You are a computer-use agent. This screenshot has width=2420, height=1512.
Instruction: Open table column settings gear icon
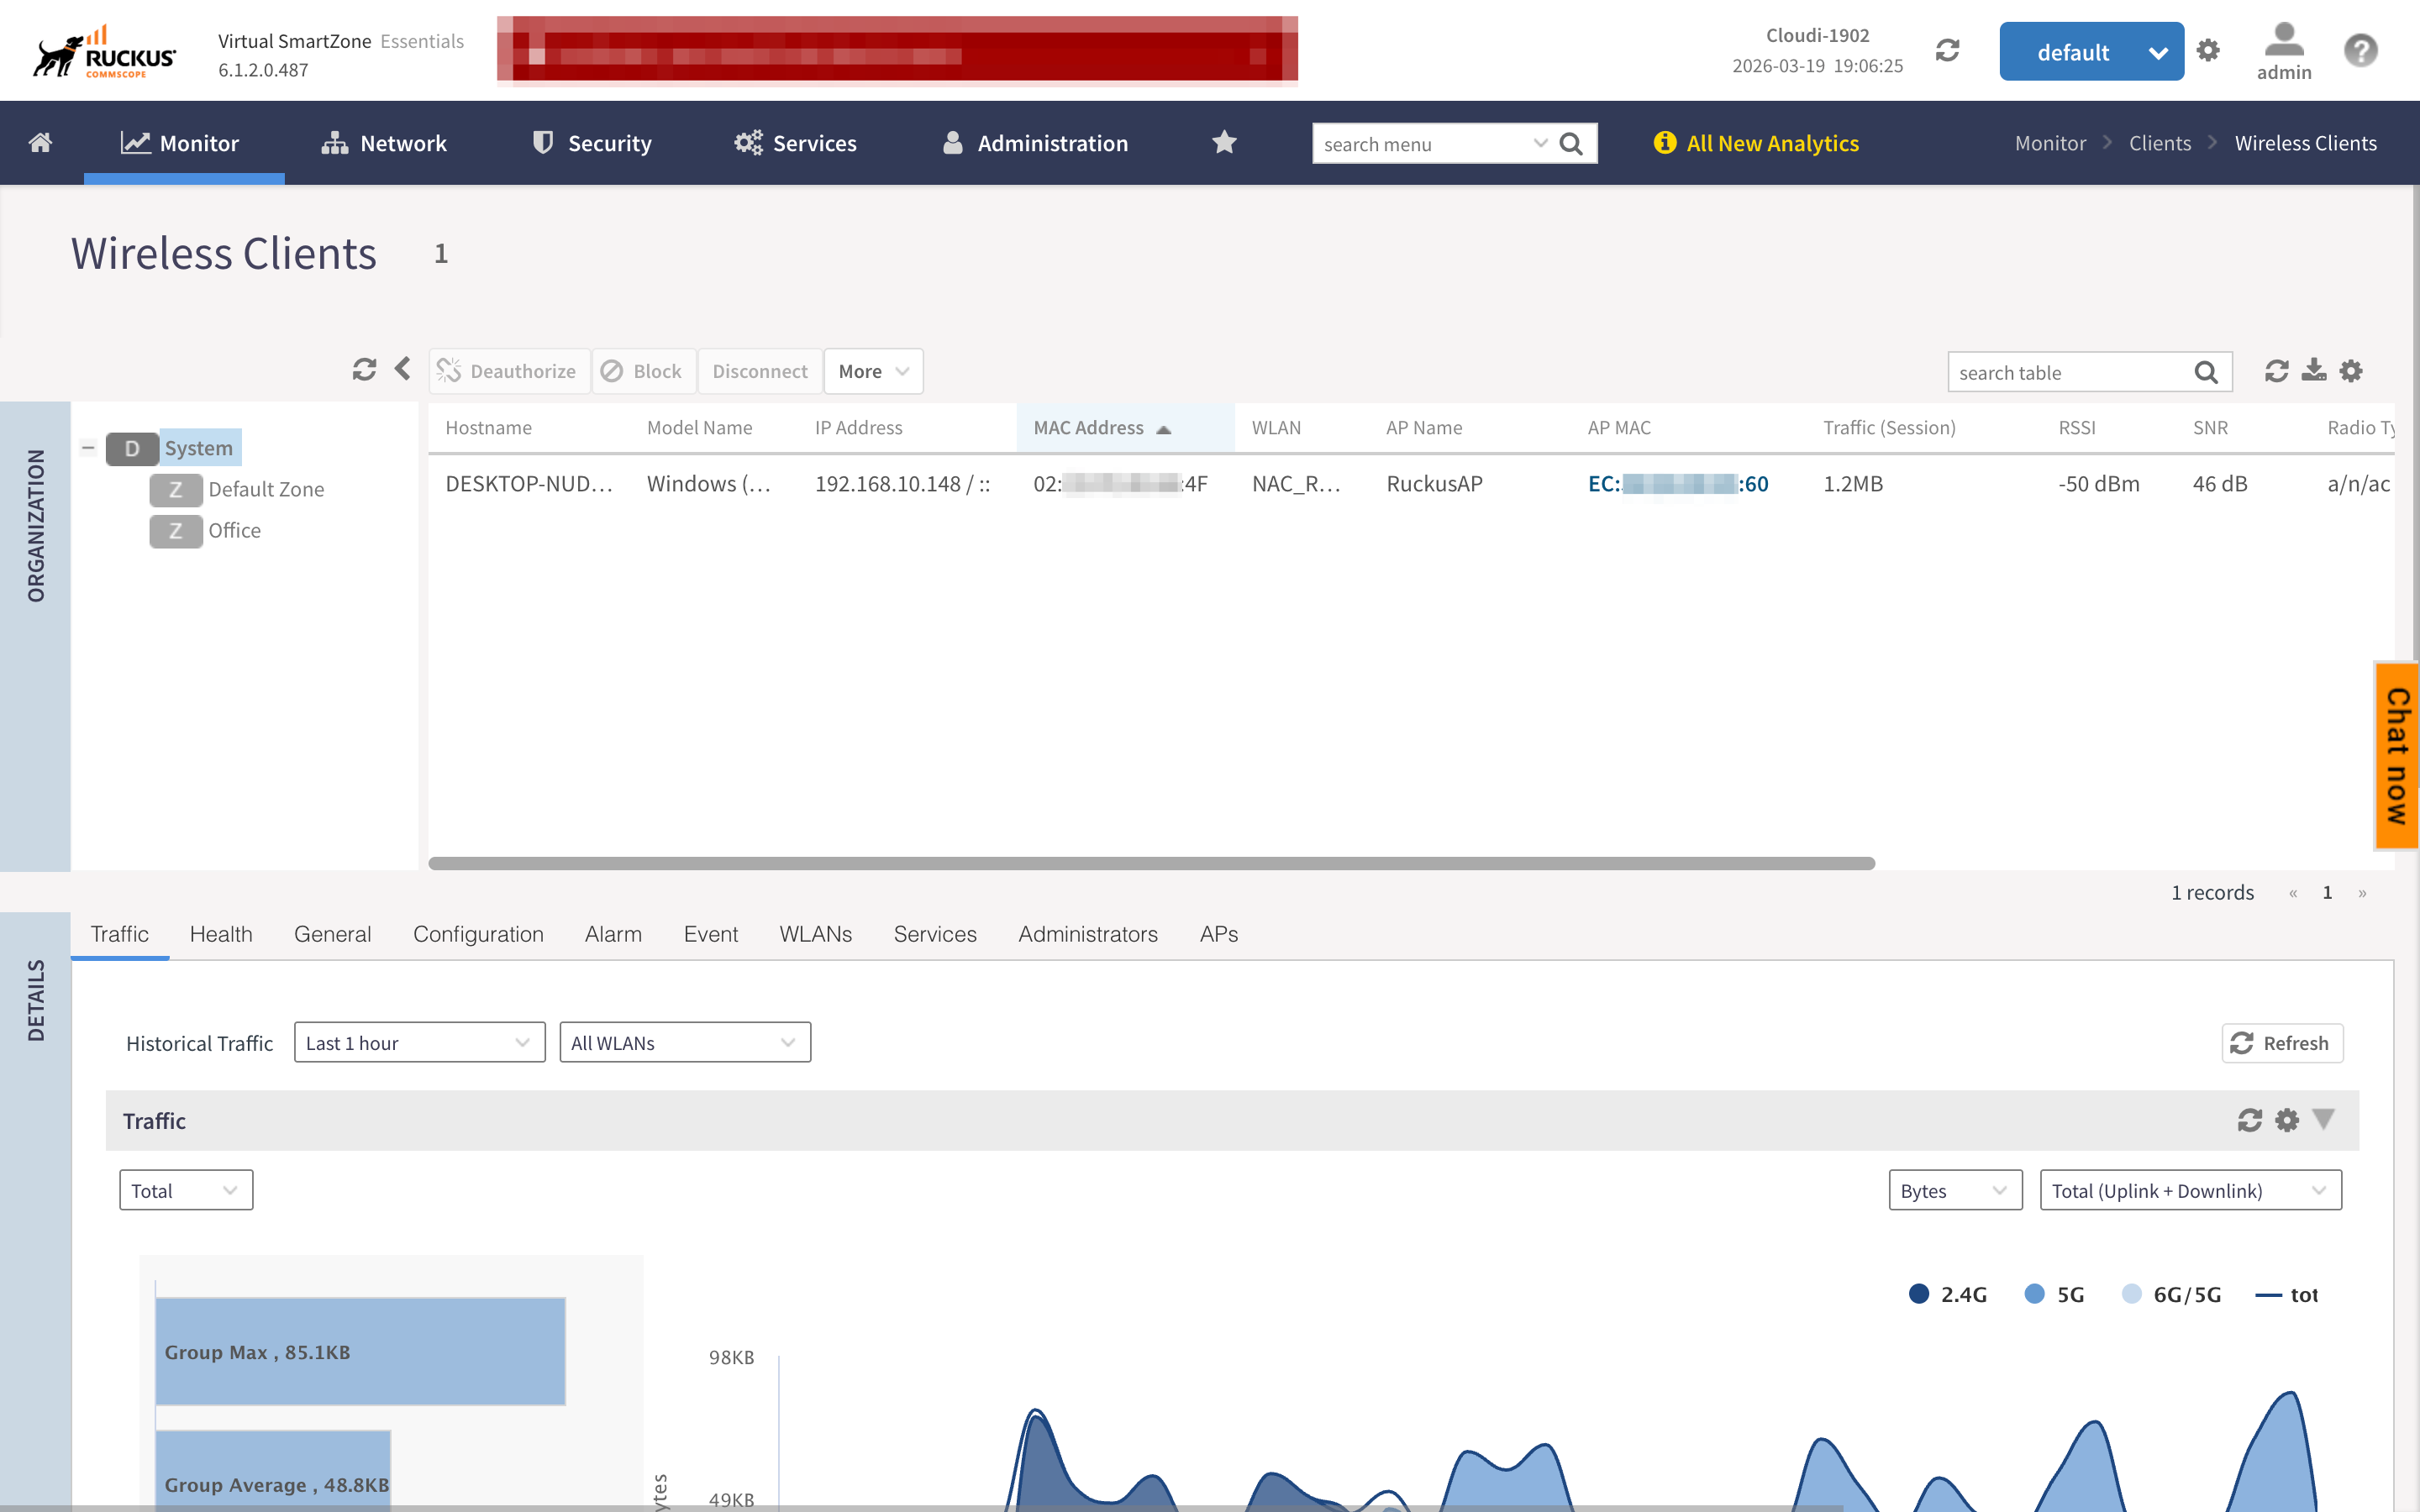click(x=2351, y=371)
